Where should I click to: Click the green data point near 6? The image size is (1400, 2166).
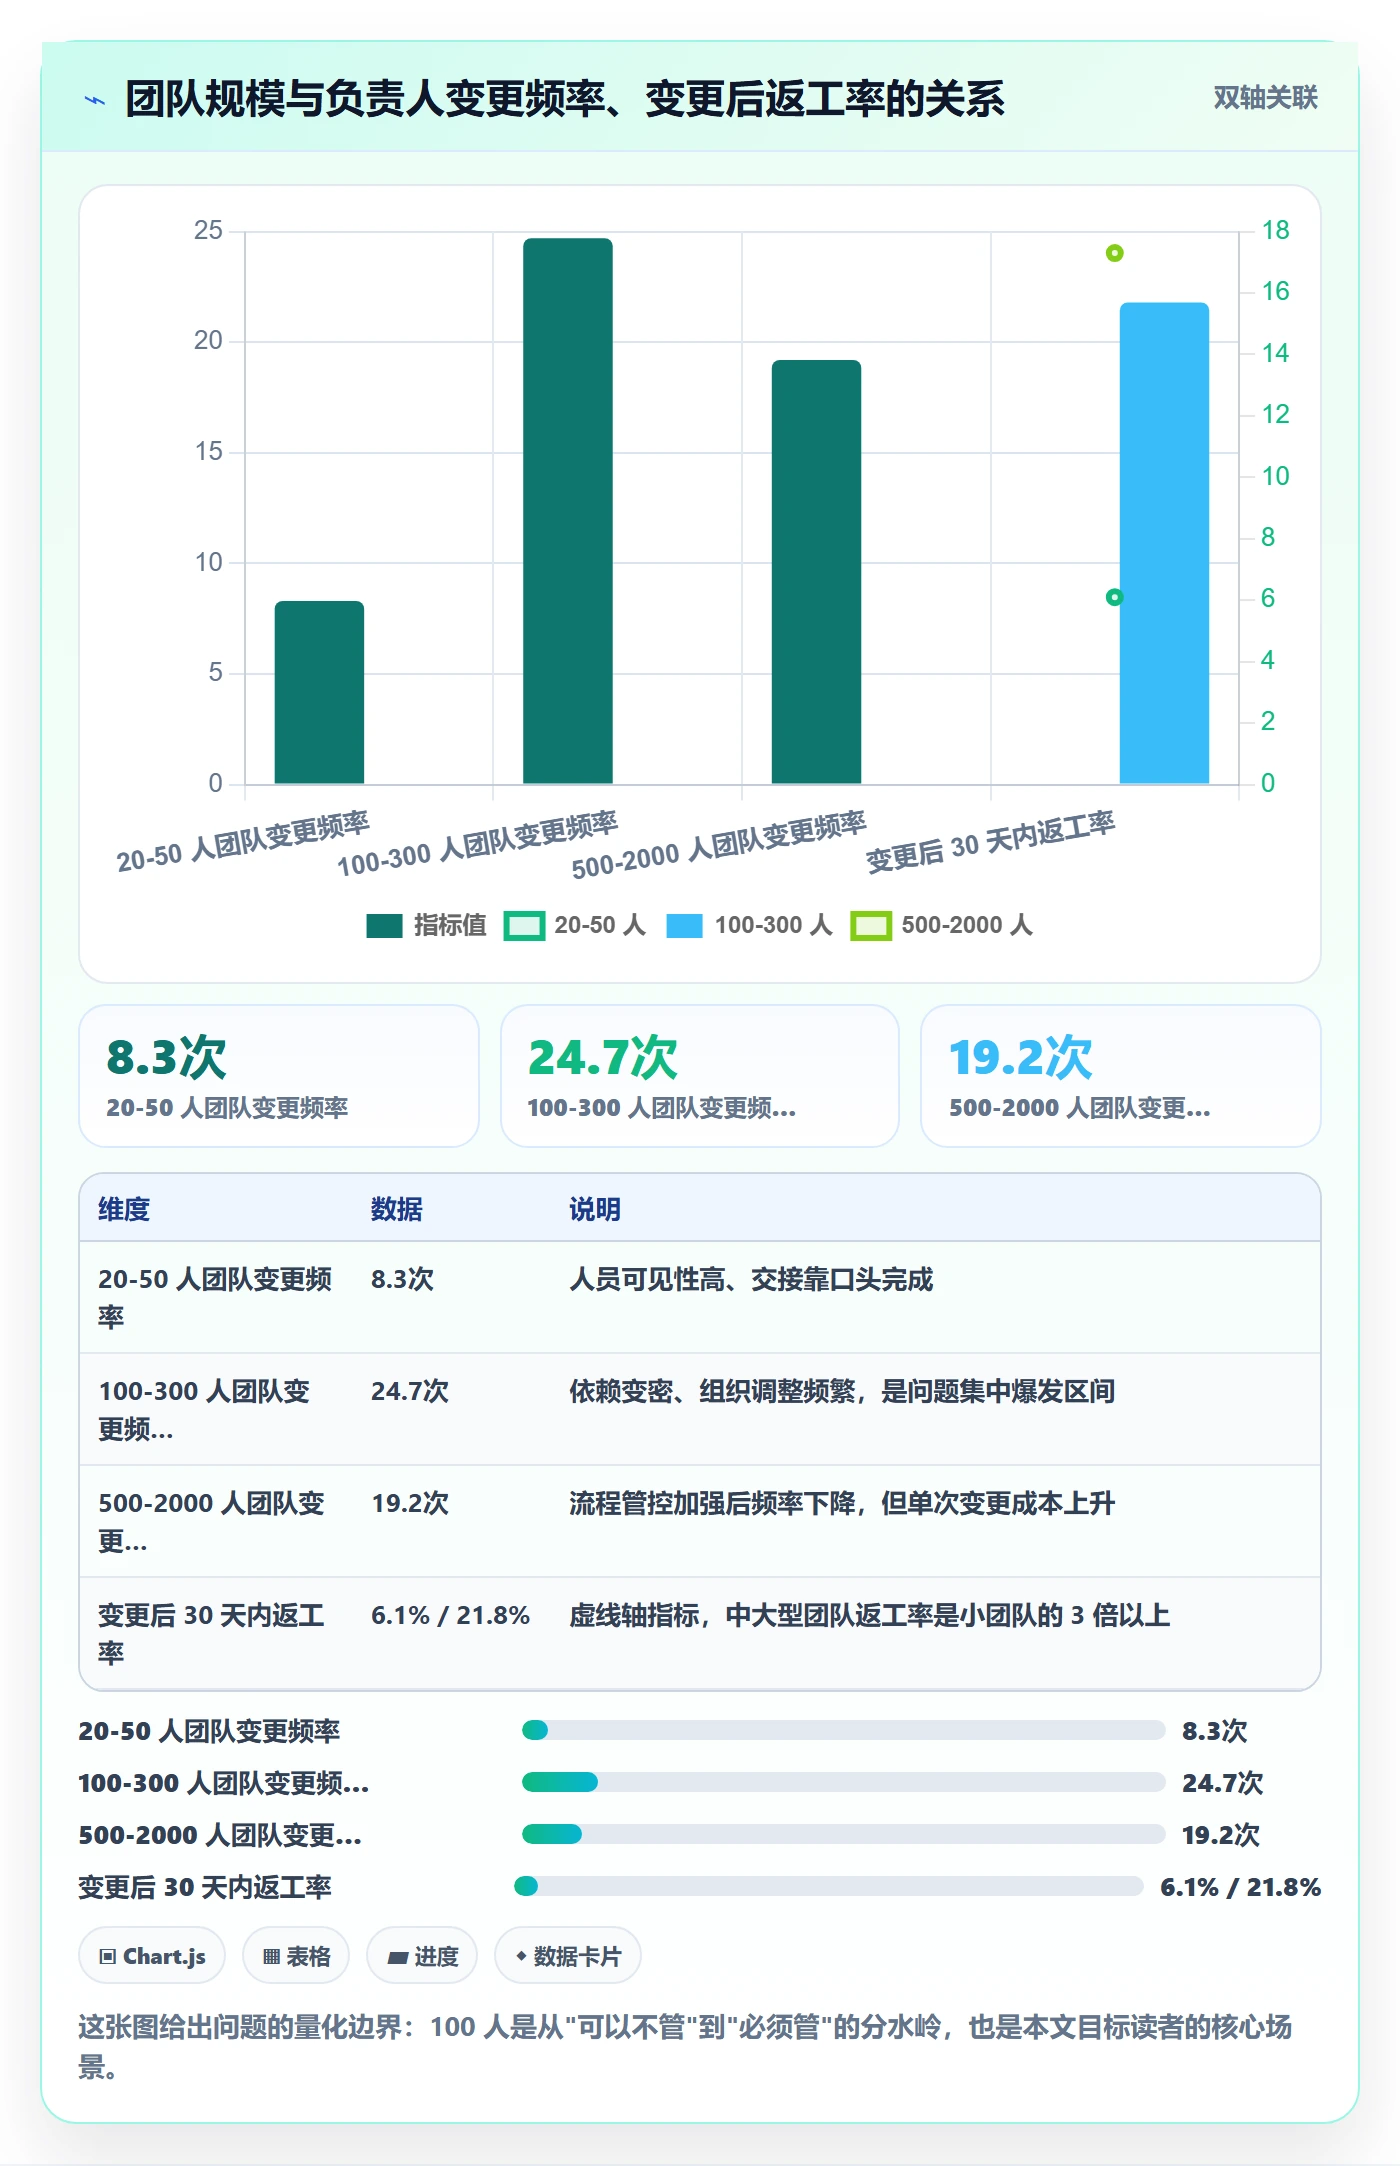point(1115,597)
